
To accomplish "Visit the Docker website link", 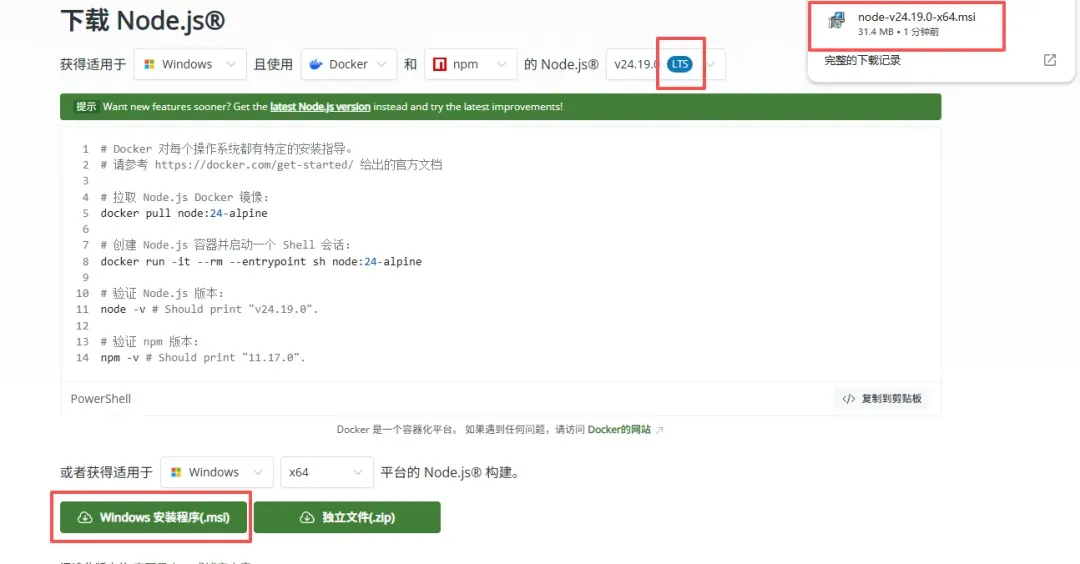I will coord(619,430).
